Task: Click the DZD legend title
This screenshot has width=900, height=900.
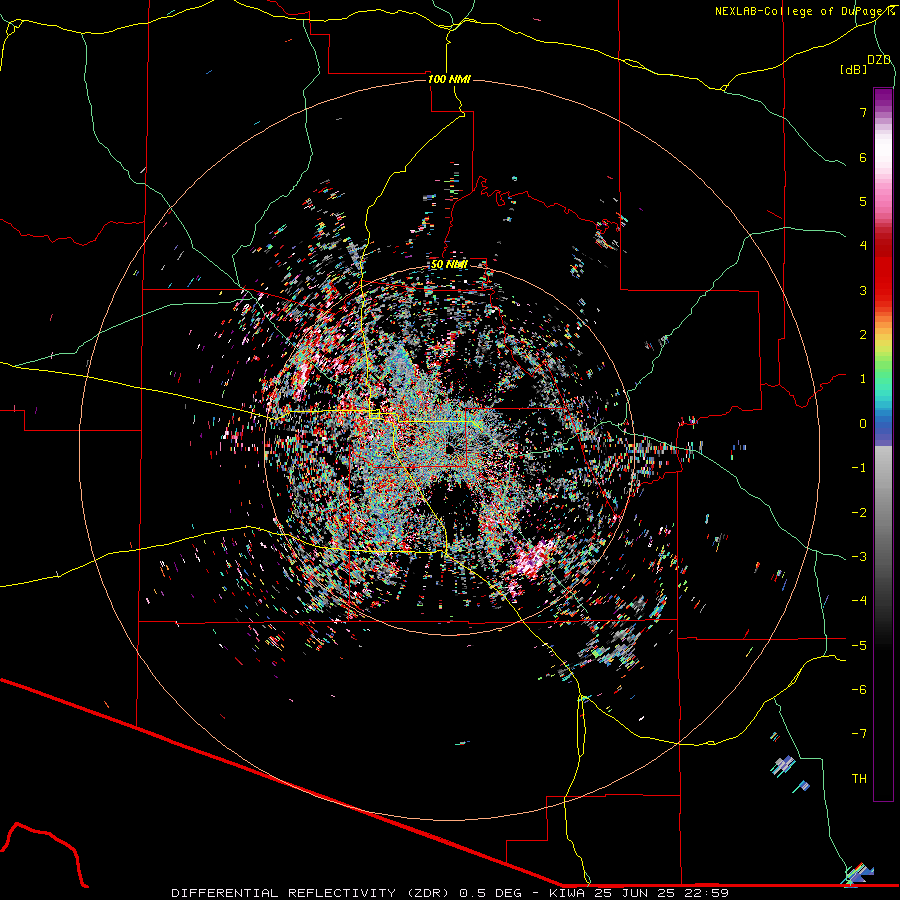Action: 879,60
